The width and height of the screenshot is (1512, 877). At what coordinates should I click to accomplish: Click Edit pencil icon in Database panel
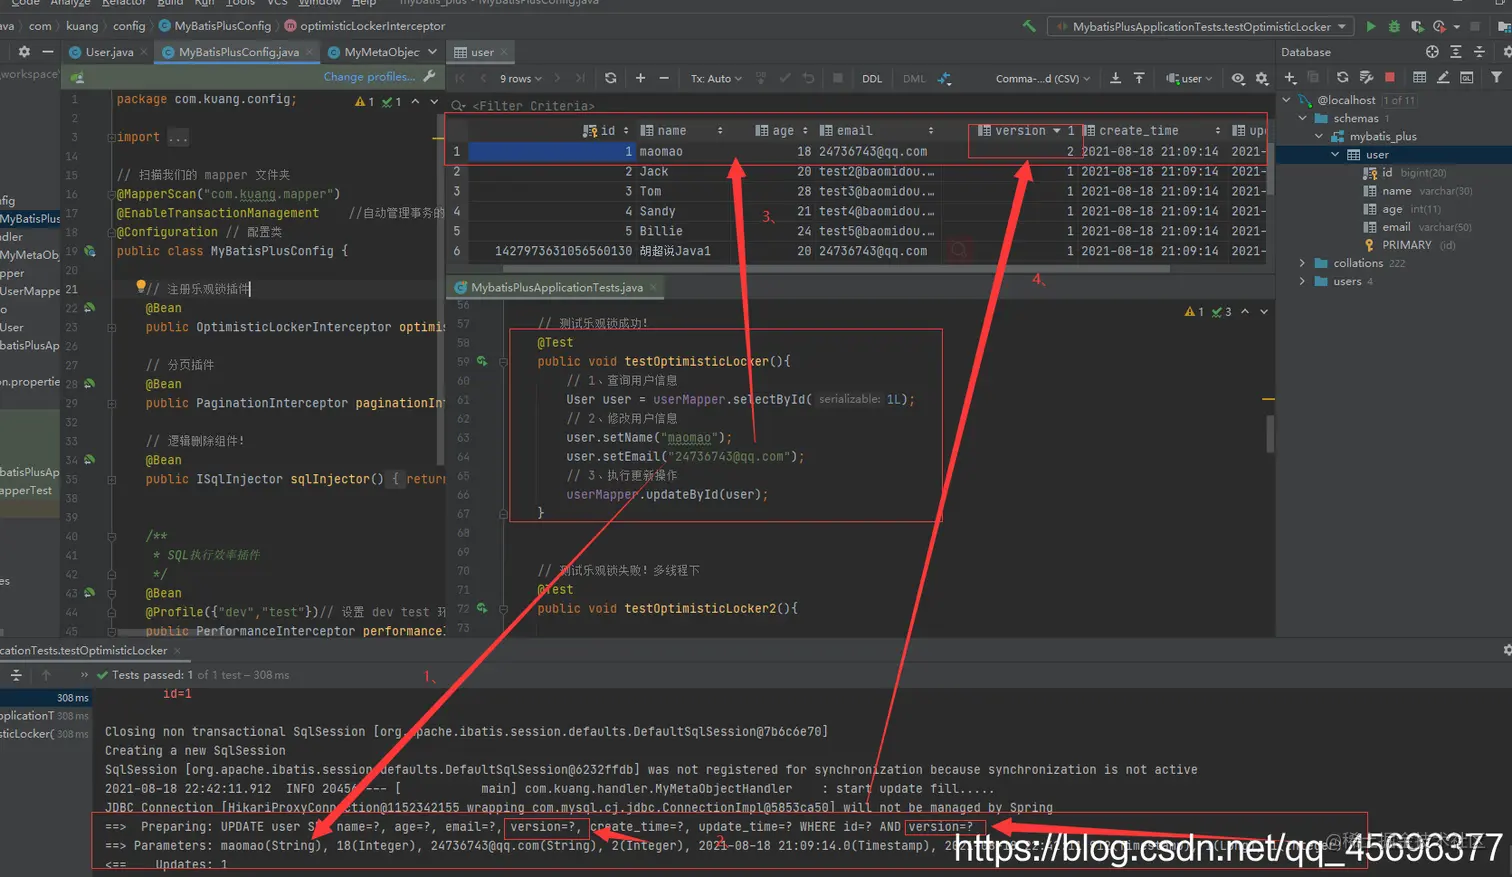(x=1443, y=77)
